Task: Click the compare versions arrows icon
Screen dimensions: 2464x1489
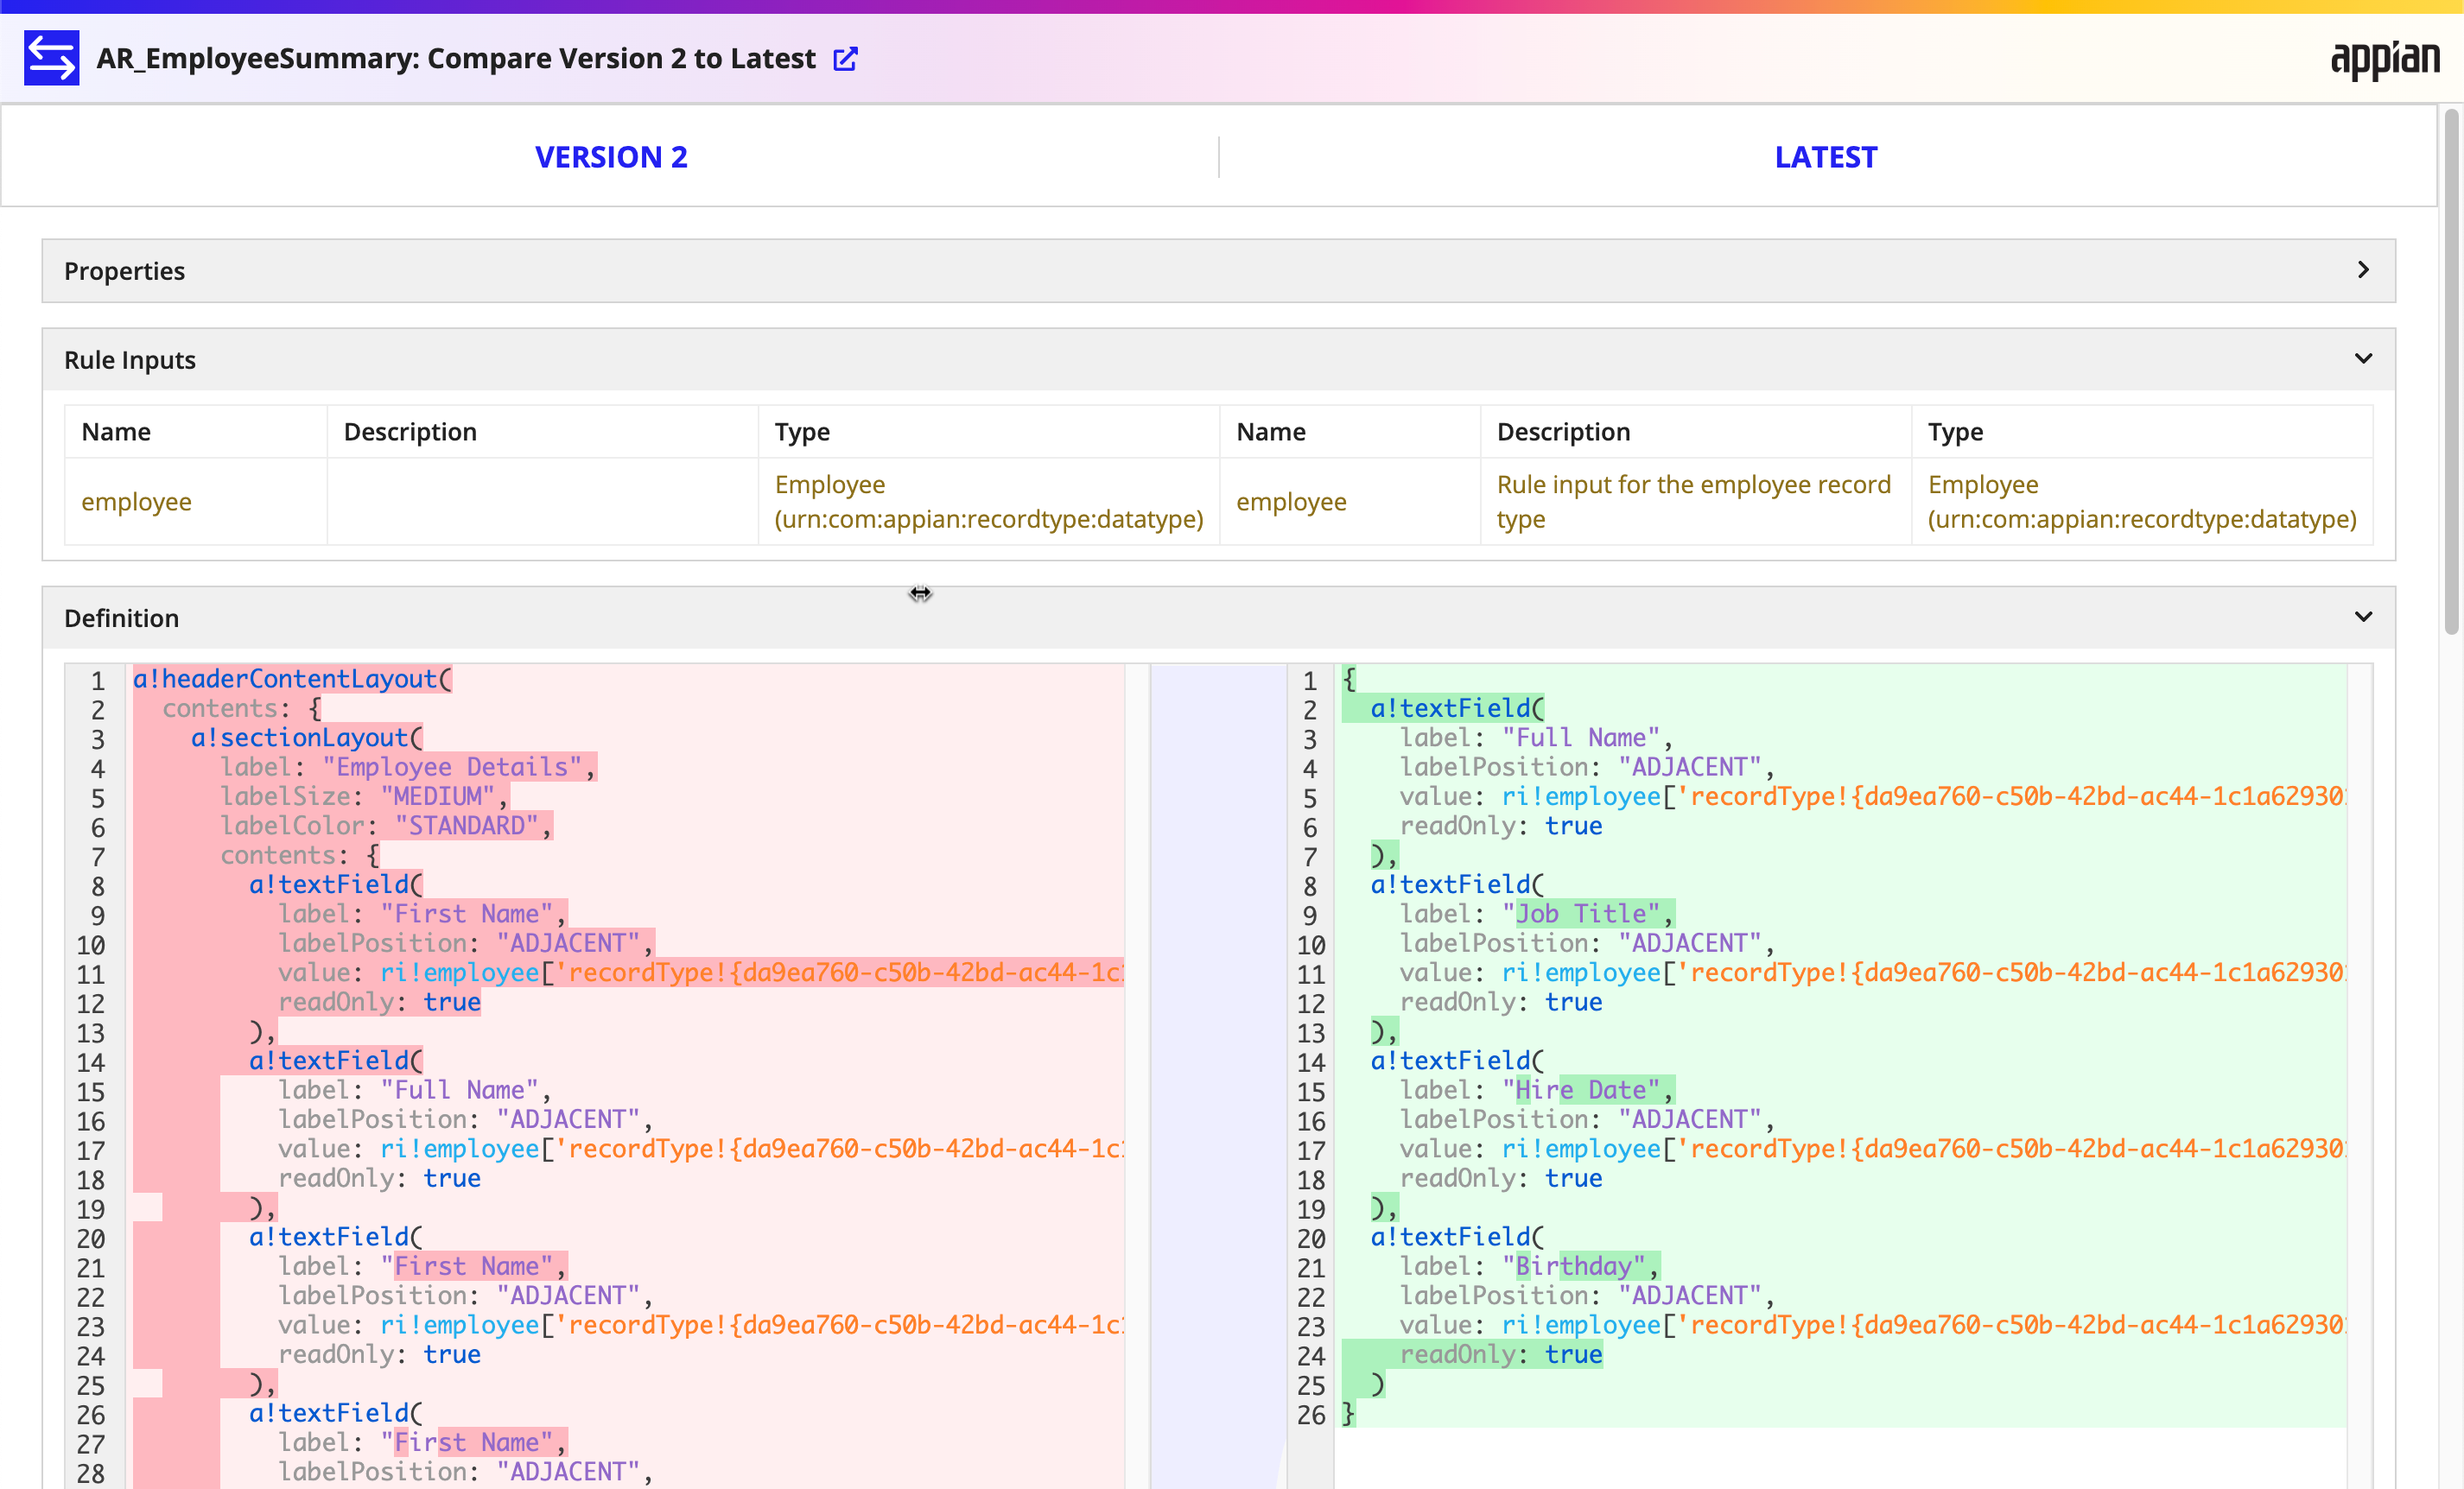Action: [51, 58]
